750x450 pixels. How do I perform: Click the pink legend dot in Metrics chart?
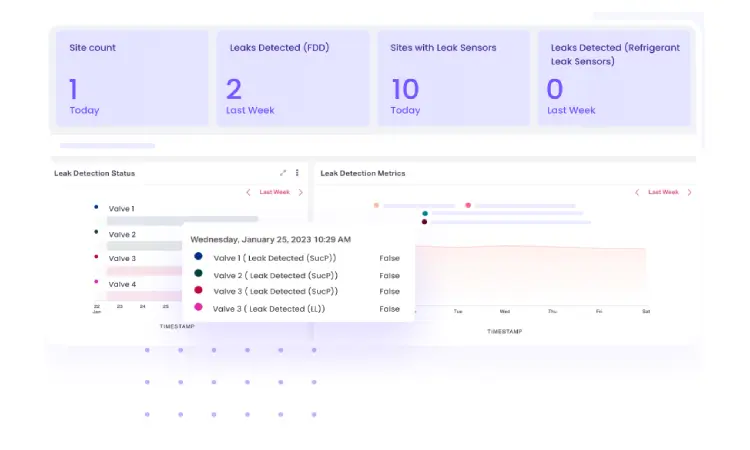468,205
